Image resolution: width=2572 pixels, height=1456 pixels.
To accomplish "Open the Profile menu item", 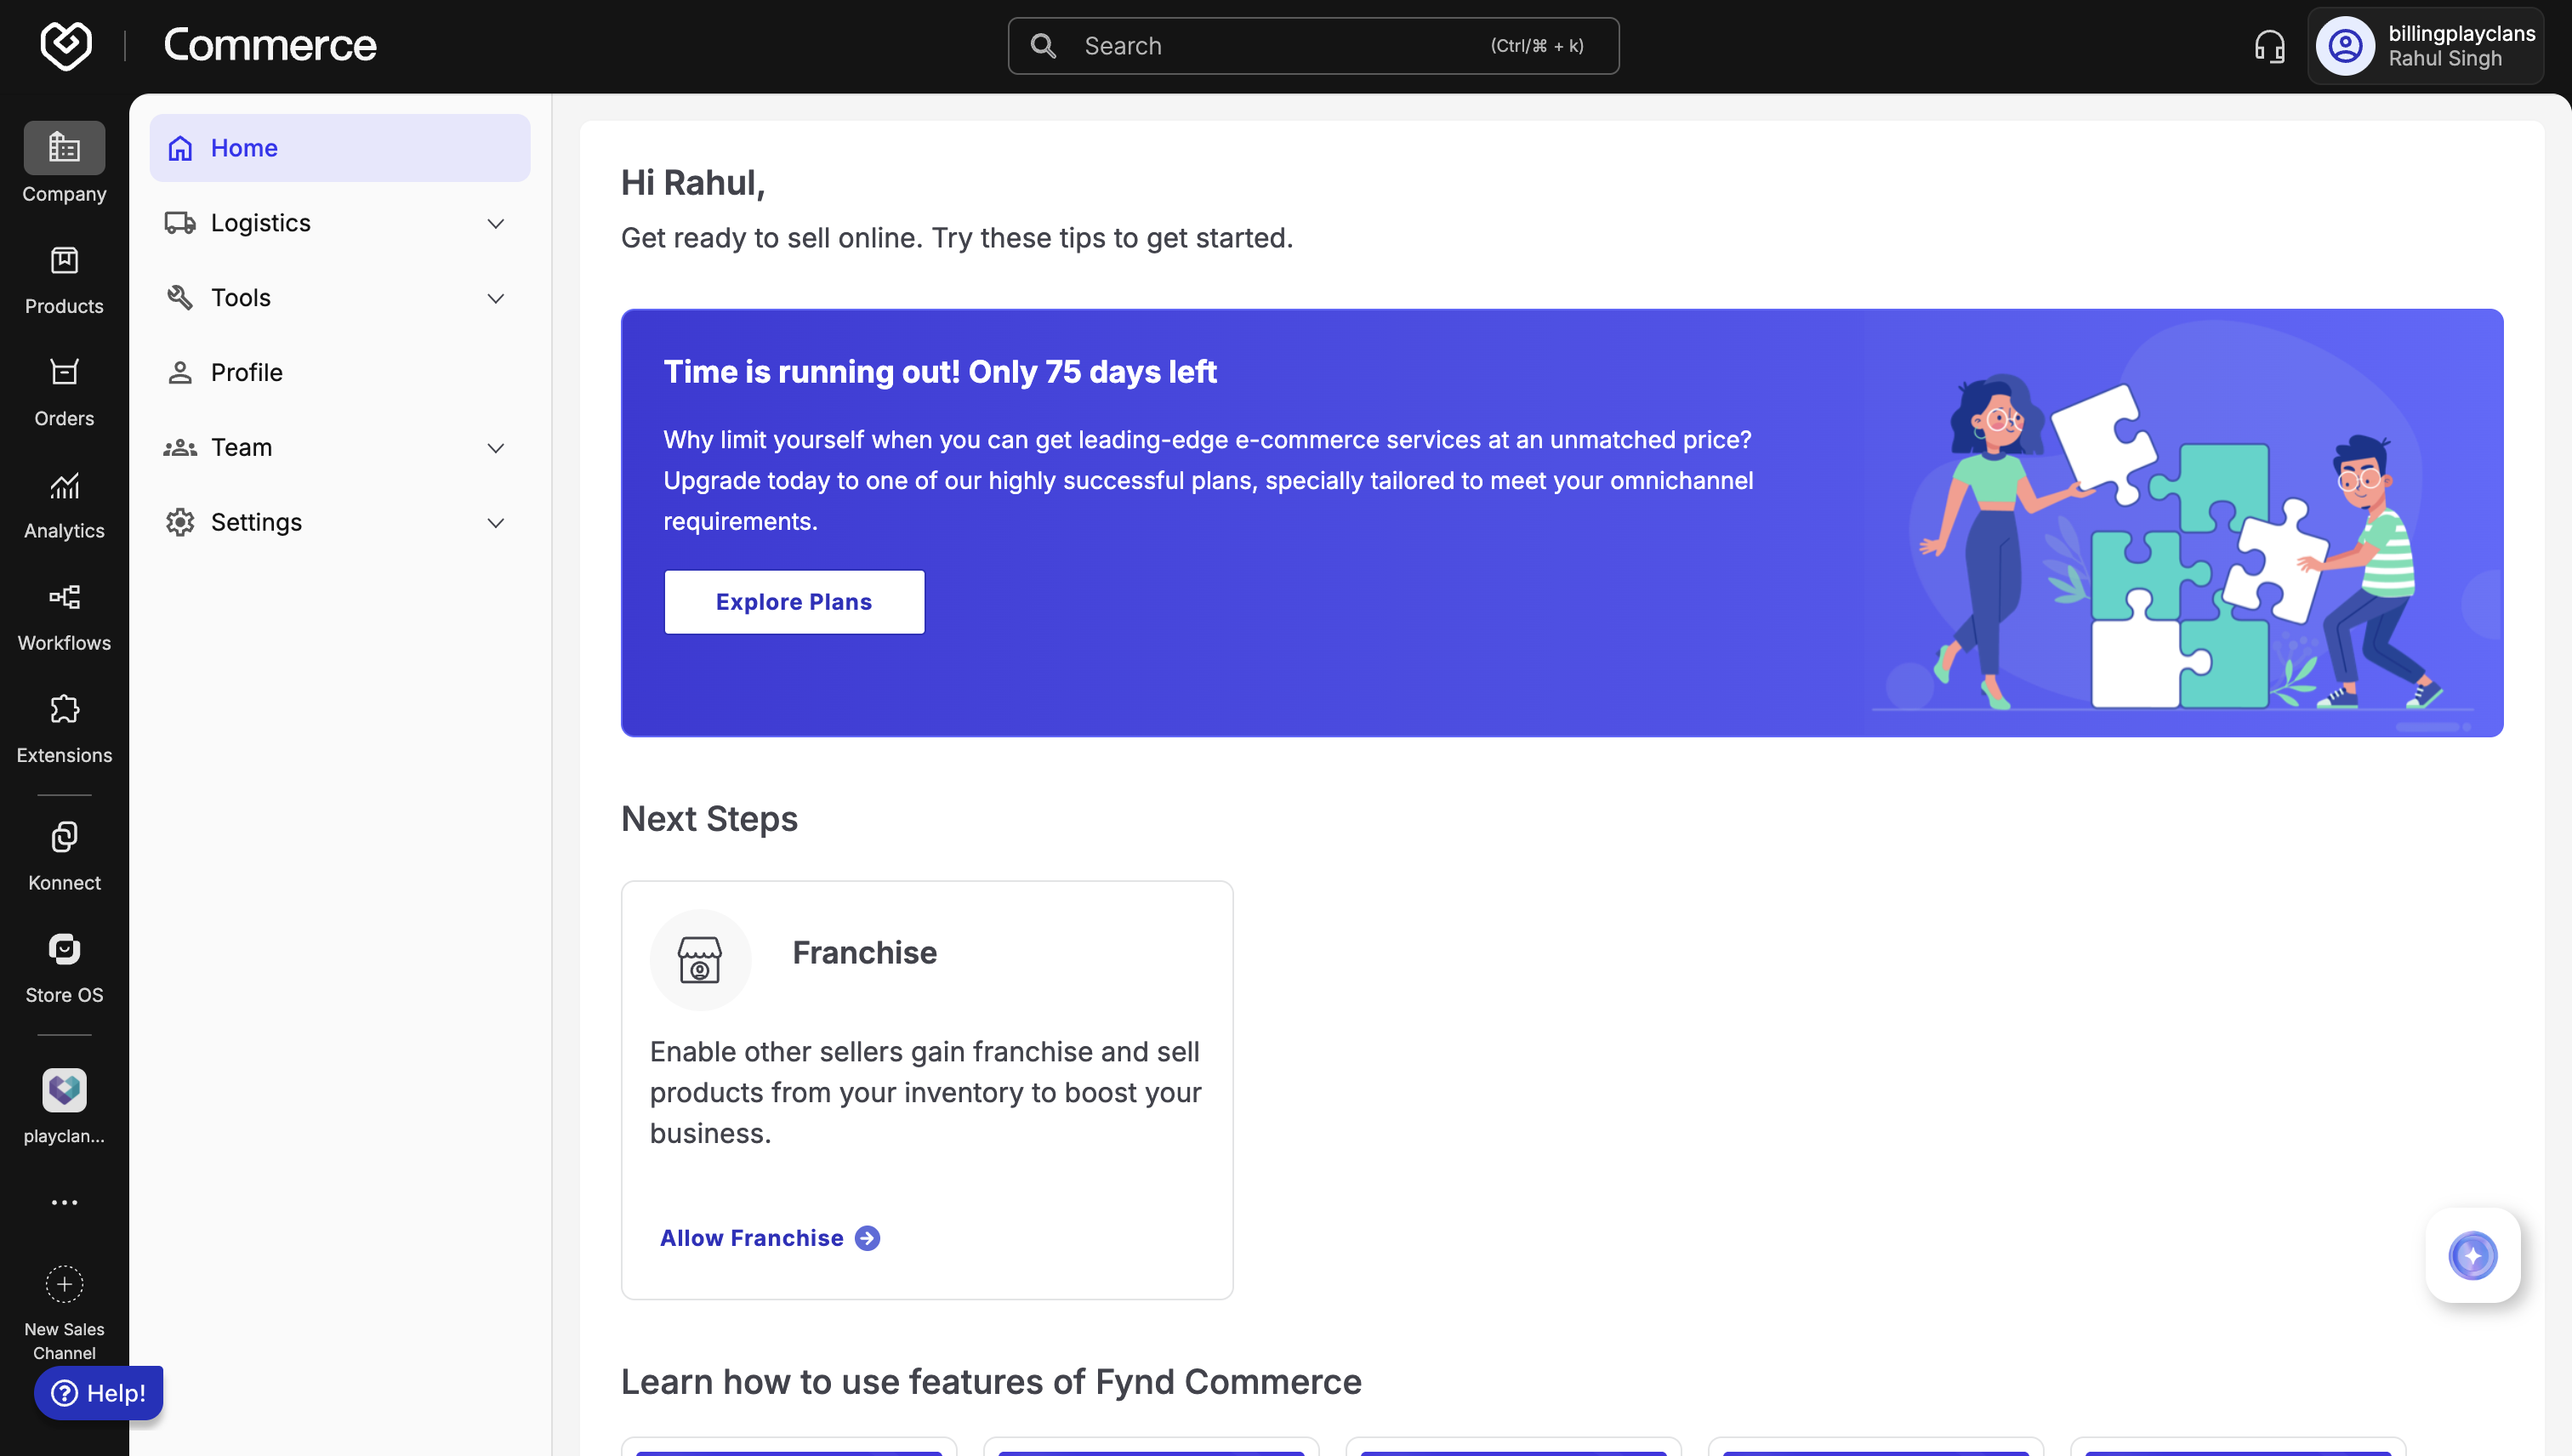I will click(x=246, y=373).
